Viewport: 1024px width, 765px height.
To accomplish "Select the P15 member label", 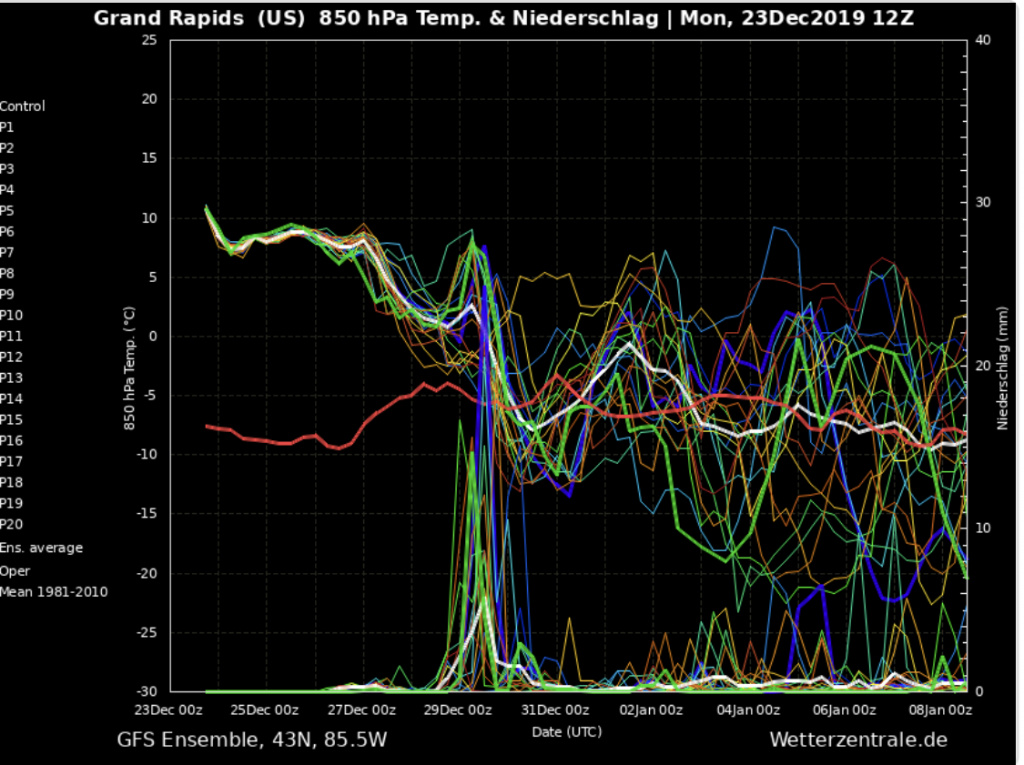I will (x=11, y=420).
